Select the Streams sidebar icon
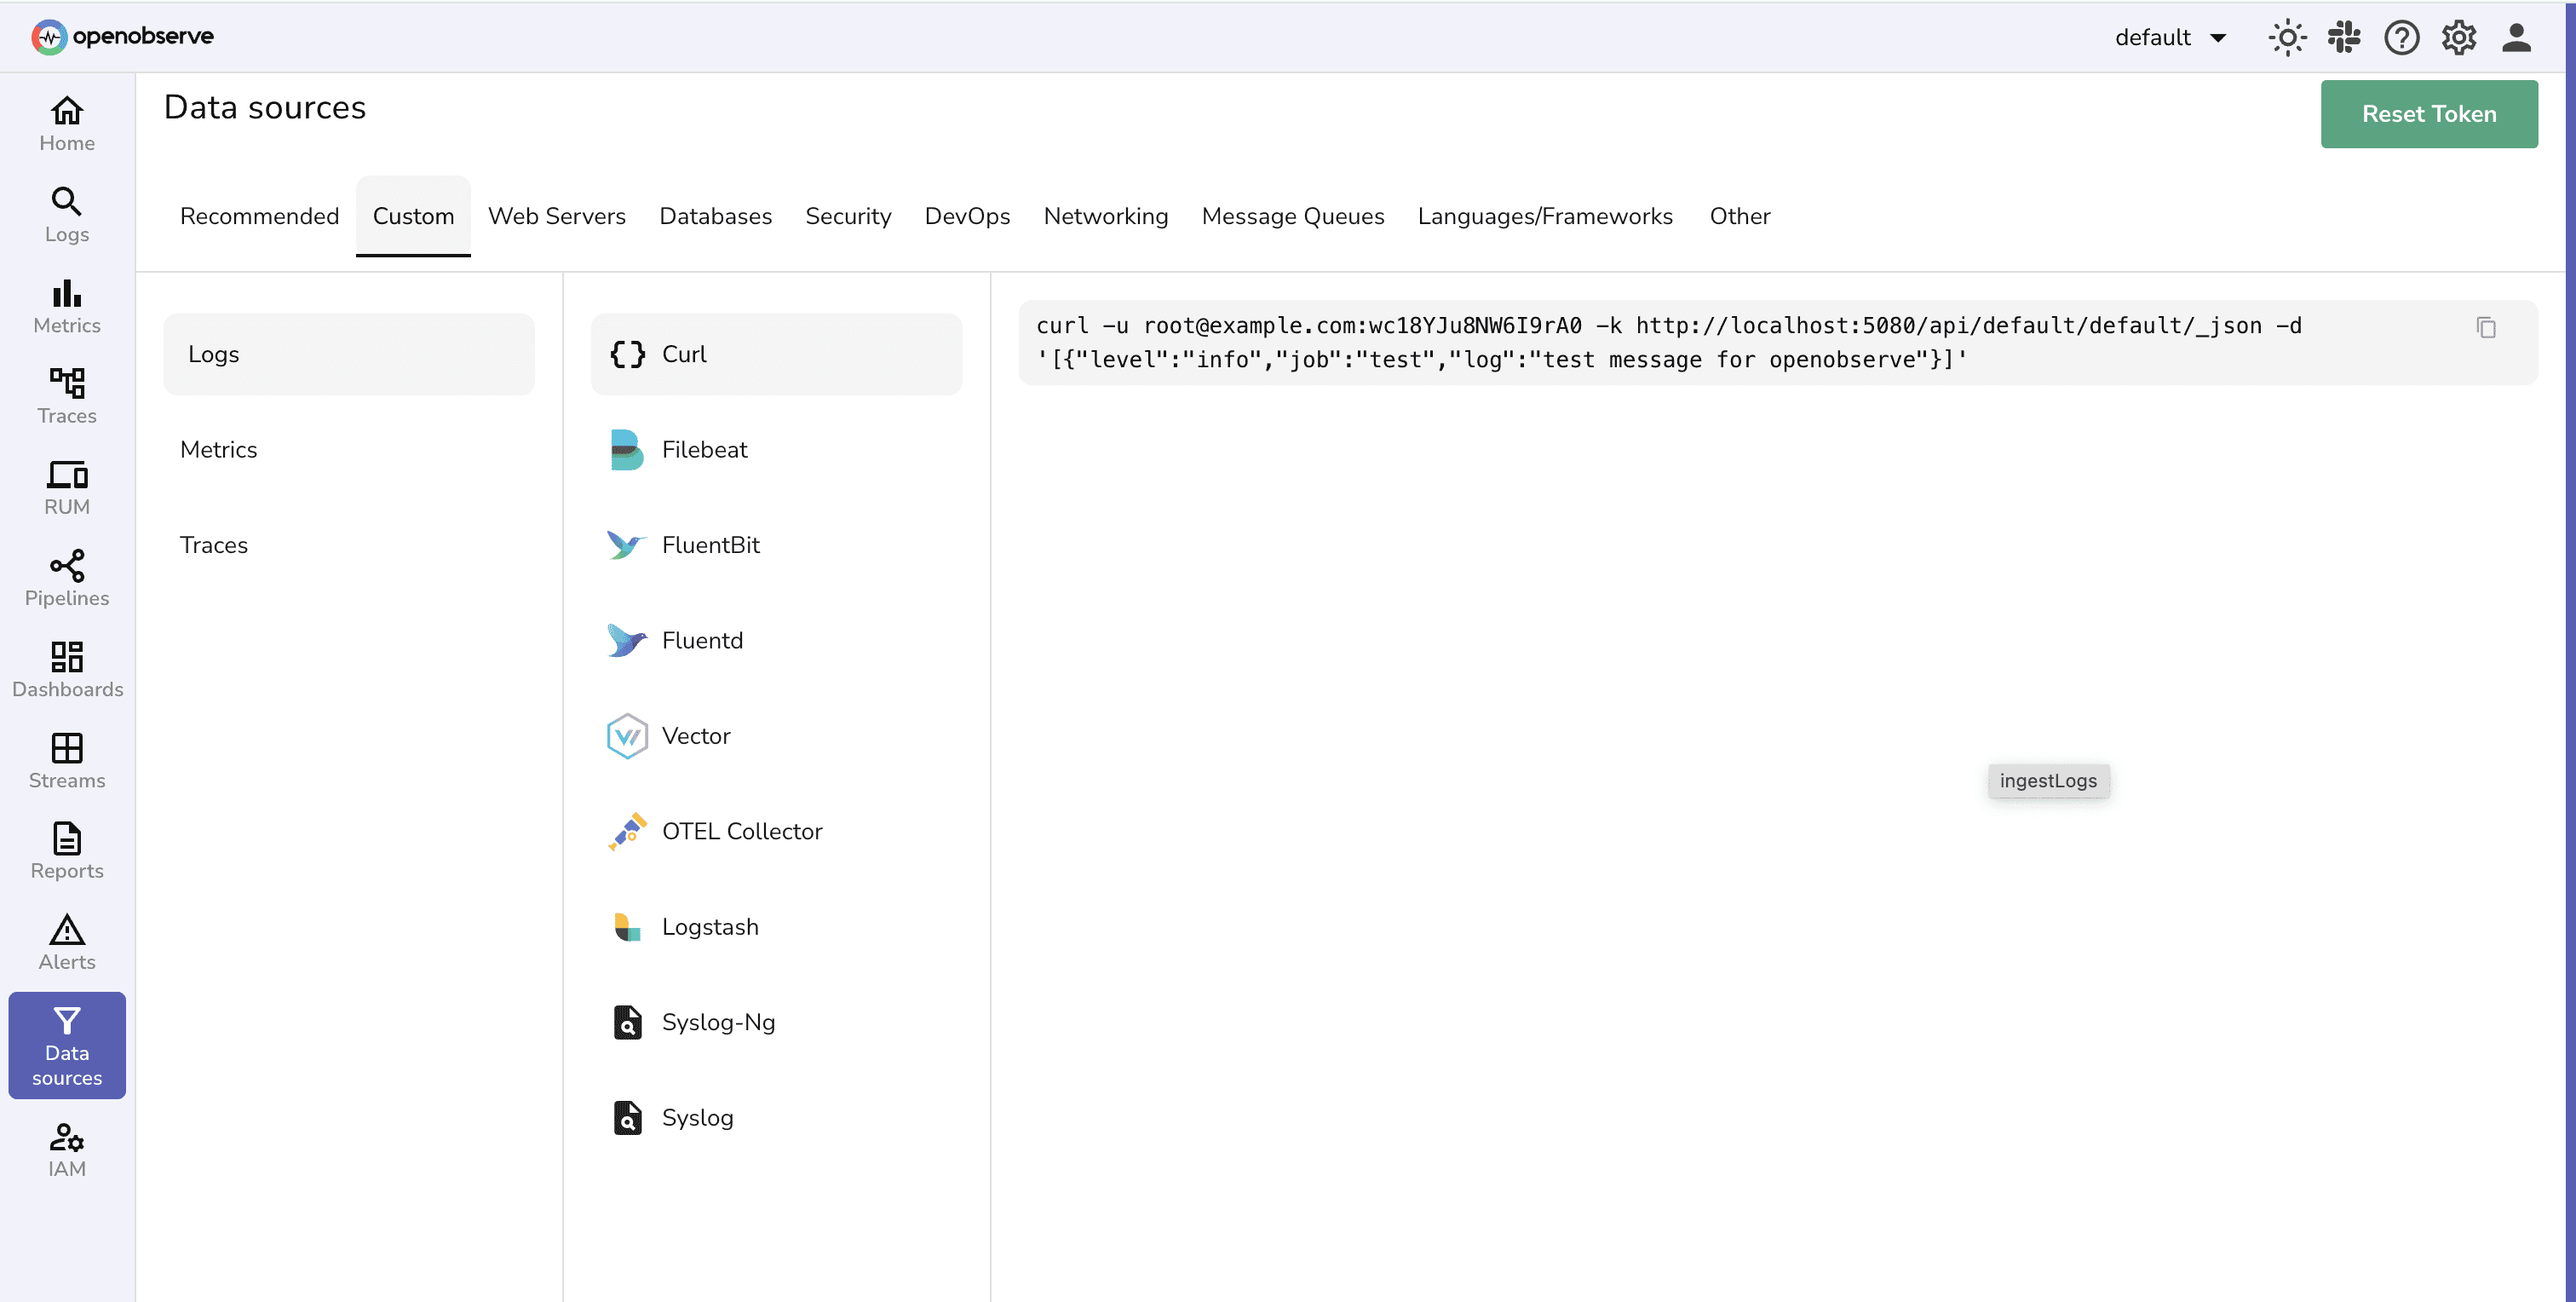Image resolution: width=2576 pixels, height=1302 pixels. pos(66,759)
